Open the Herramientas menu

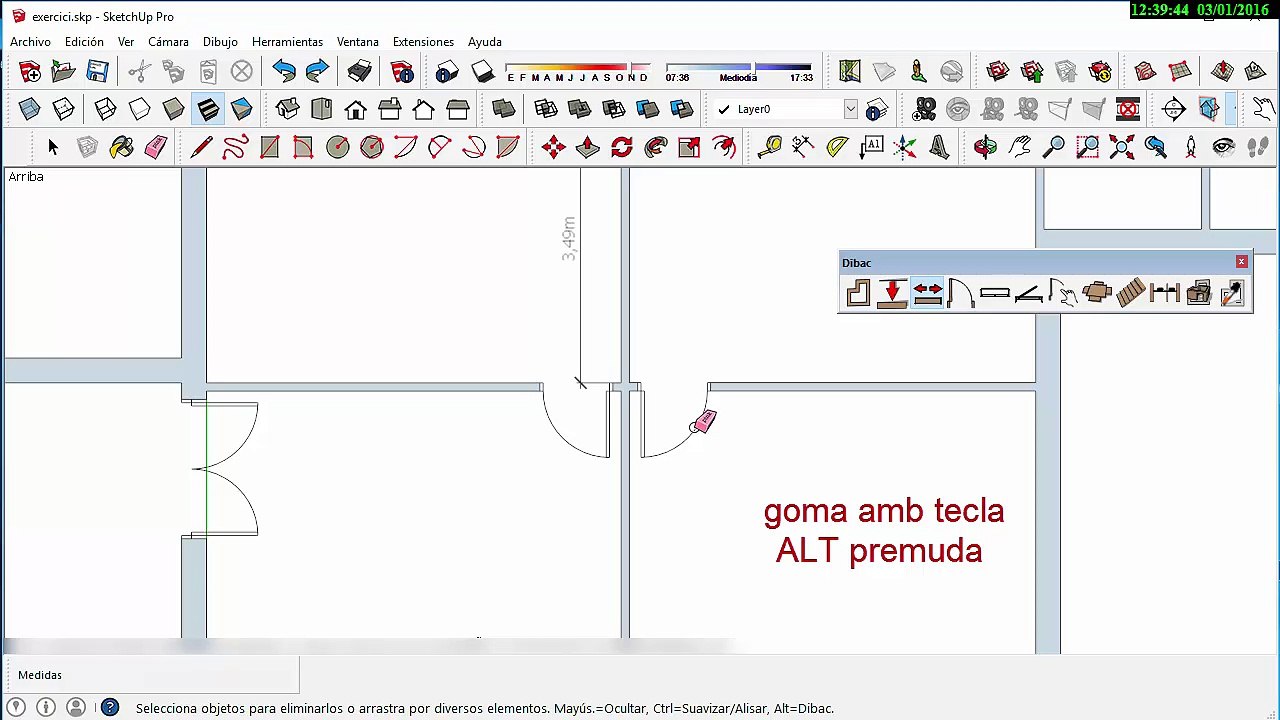tap(287, 42)
